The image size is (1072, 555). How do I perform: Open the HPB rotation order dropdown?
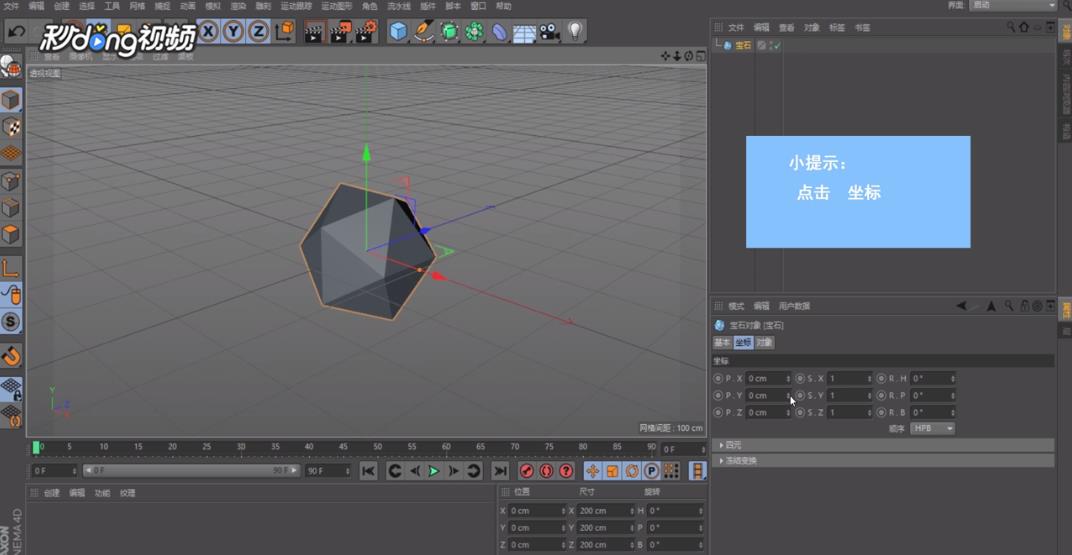click(x=933, y=429)
